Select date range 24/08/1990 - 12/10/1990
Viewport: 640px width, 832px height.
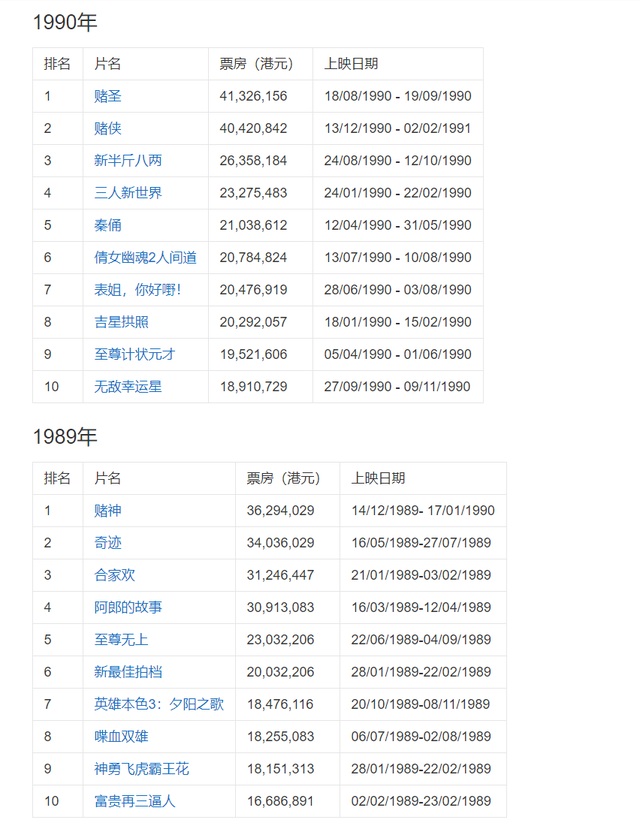click(398, 161)
